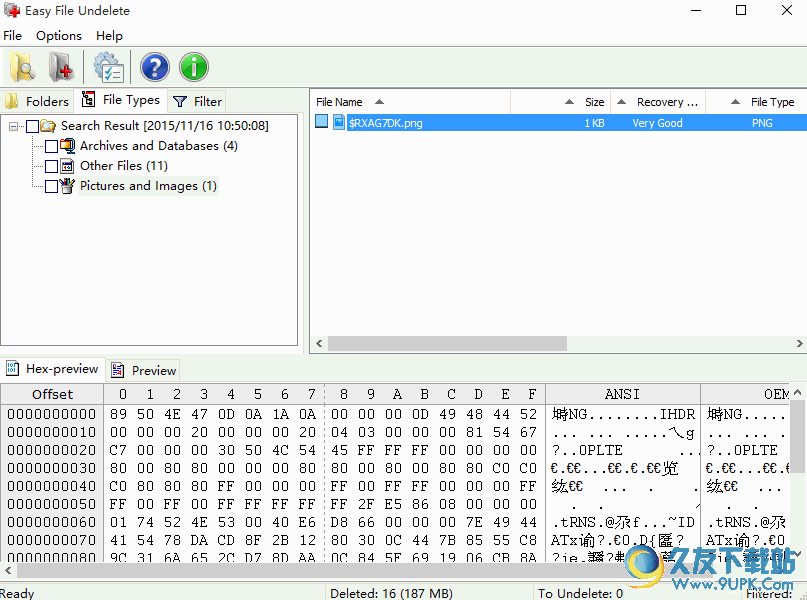The width and height of the screenshot is (807, 600).
Task: Switch to the File Types tab
Action: click(121, 100)
